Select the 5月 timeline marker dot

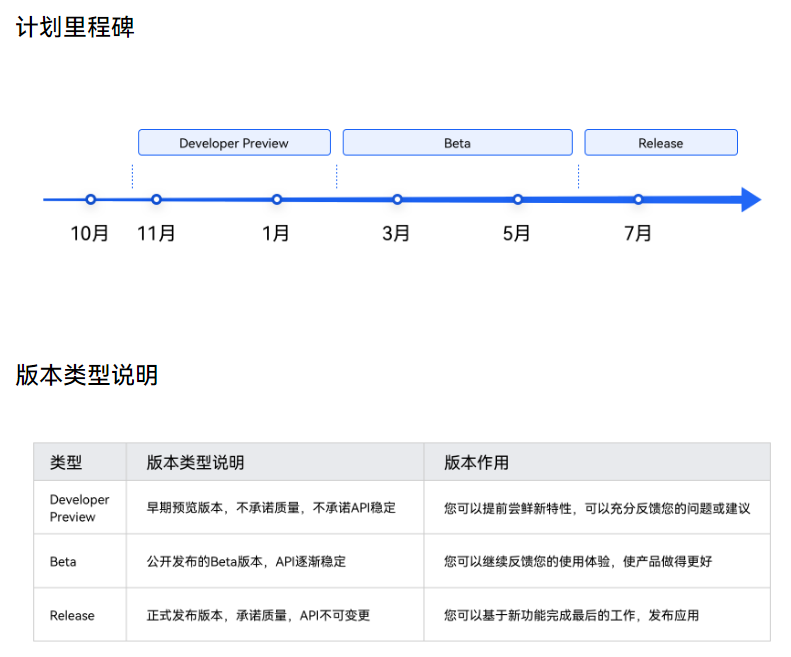(x=518, y=200)
